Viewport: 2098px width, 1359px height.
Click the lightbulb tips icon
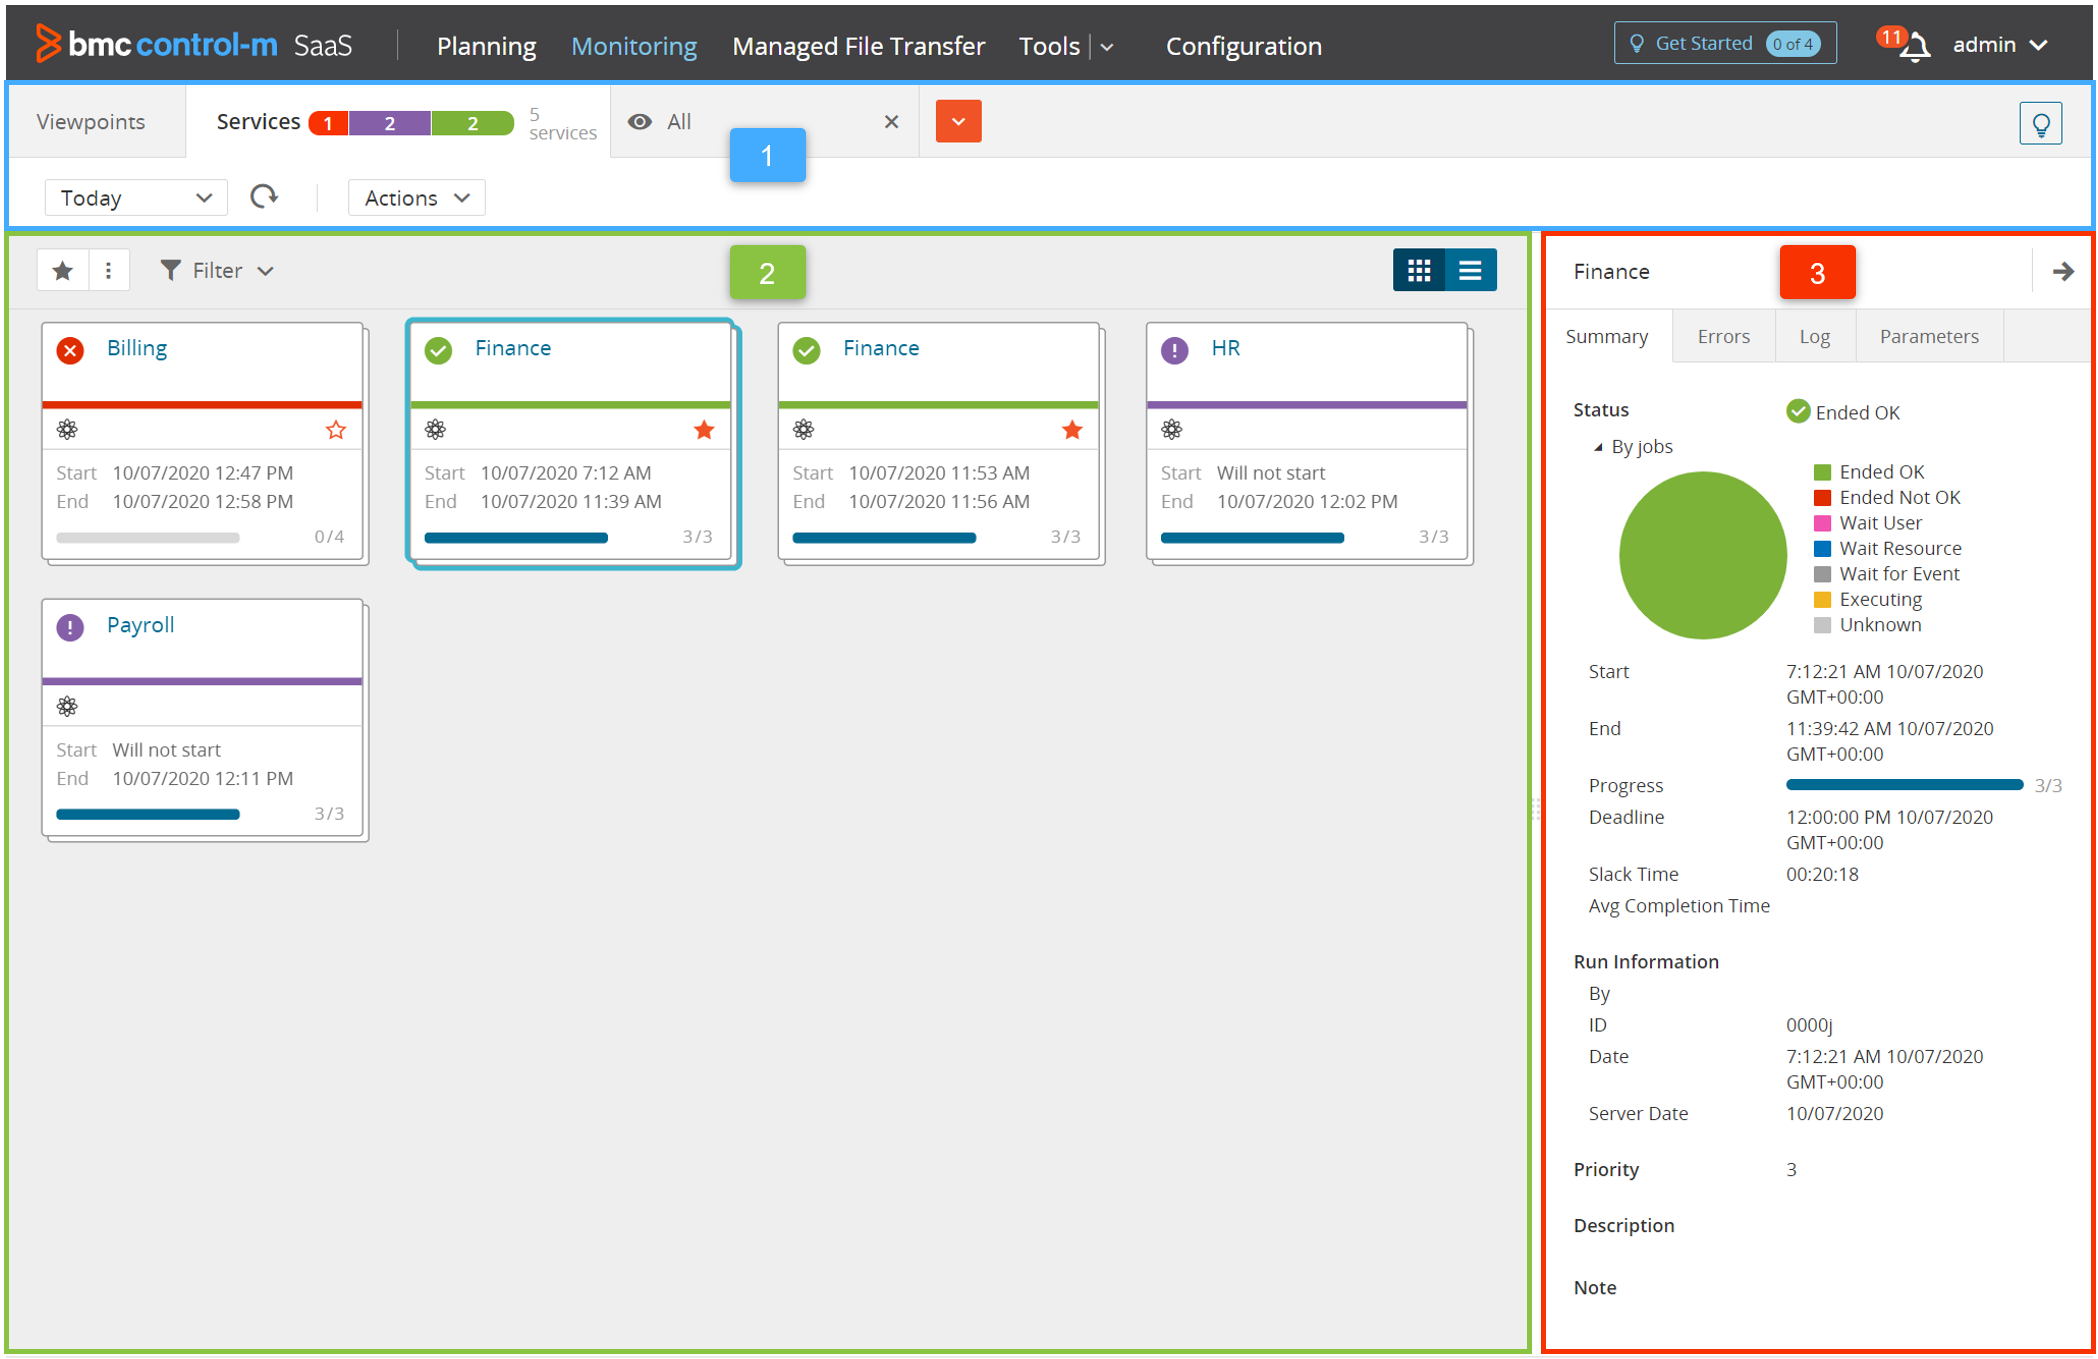click(2040, 124)
